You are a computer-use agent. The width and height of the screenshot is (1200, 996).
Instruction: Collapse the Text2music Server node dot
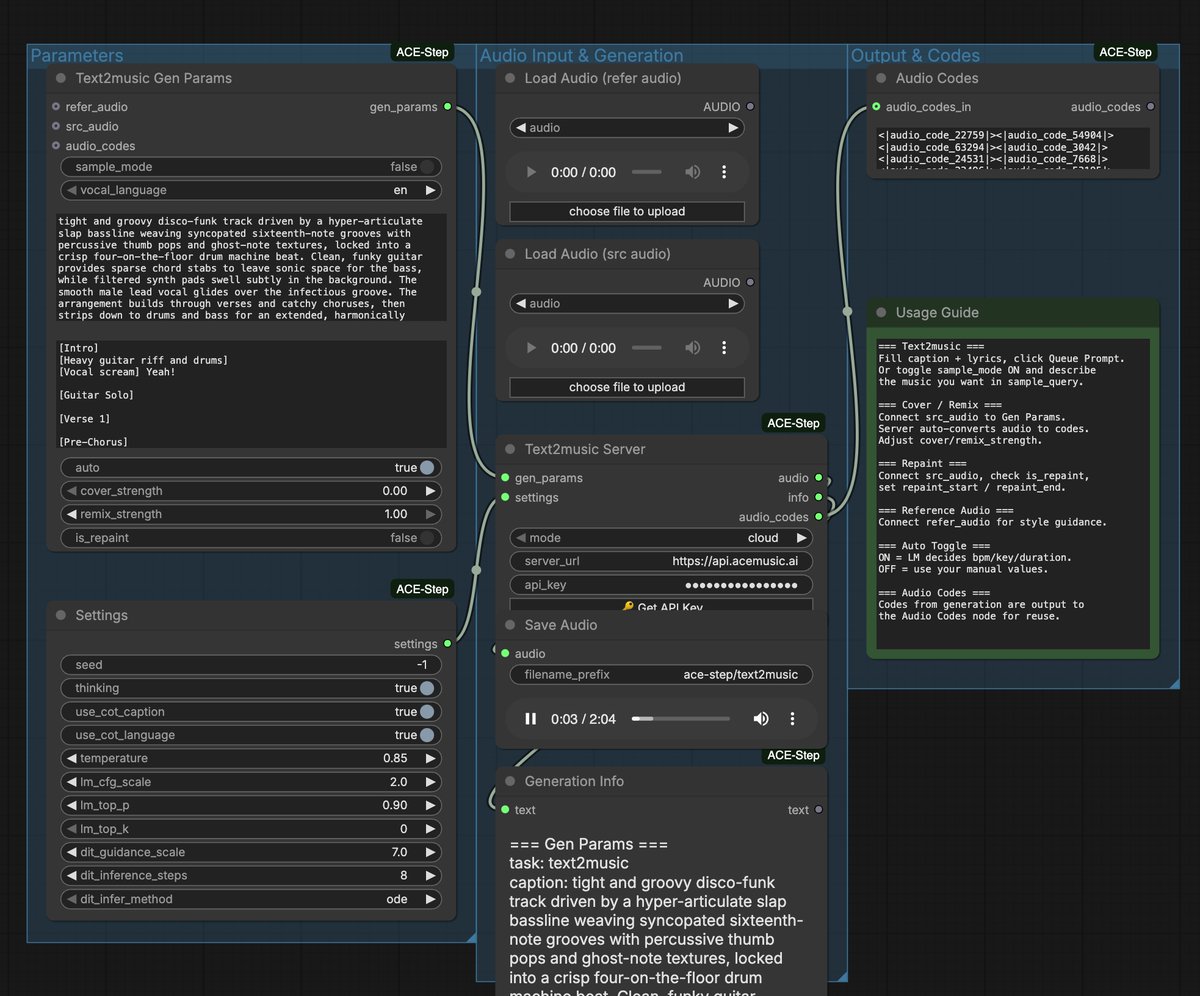point(510,449)
